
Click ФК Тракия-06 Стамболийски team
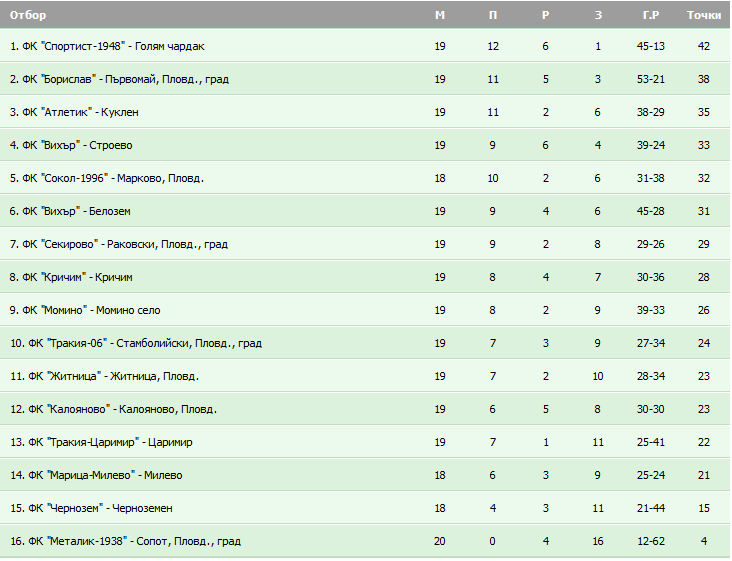pos(136,344)
